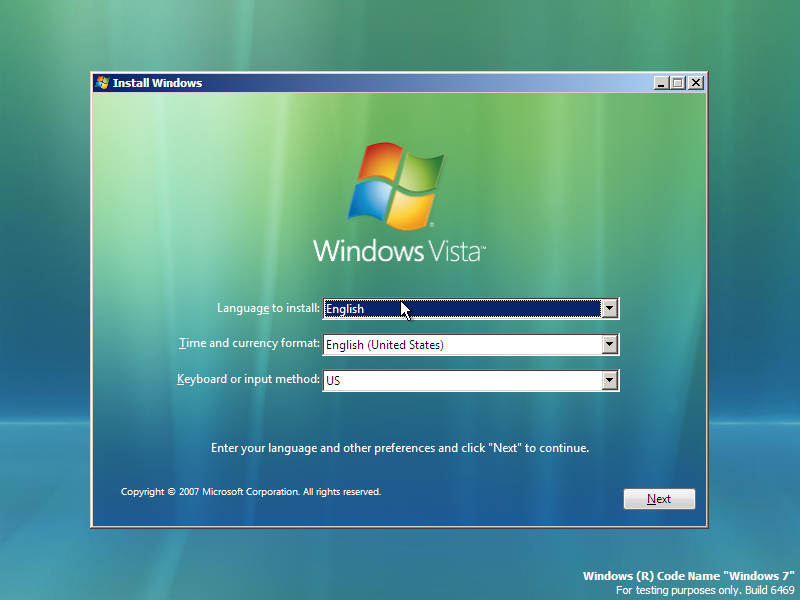Image resolution: width=800 pixels, height=600 pixels.
Task: Click the "Language to install:" label
Action: pos(268,308)
